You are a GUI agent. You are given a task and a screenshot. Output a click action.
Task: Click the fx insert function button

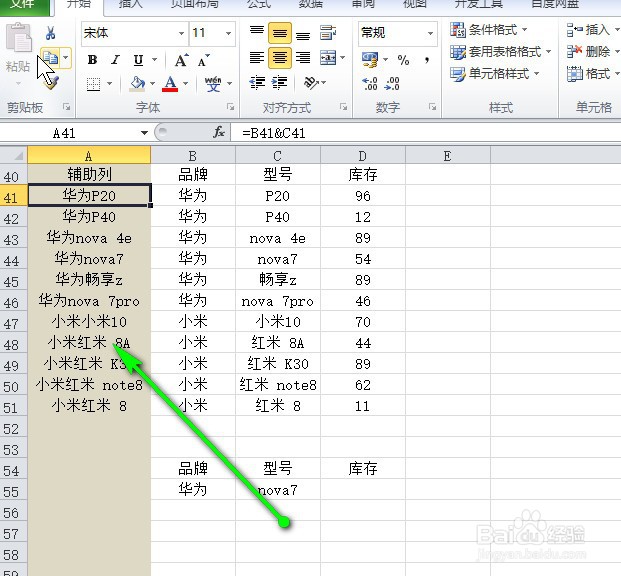(219, 132)
